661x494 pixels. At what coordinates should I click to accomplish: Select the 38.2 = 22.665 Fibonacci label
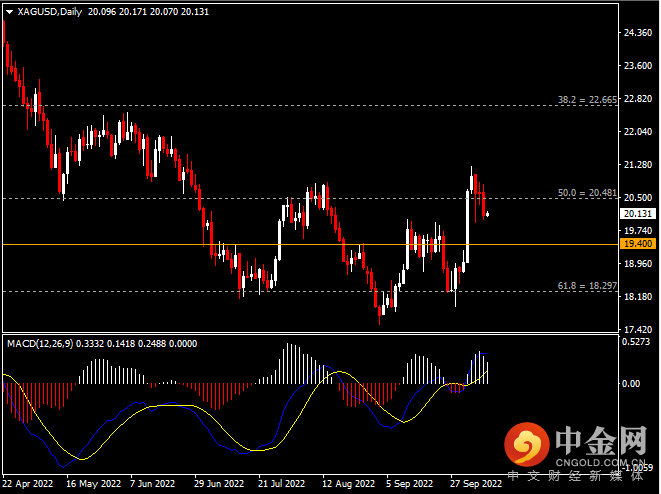pyautogui.click(x=587, y=99)
